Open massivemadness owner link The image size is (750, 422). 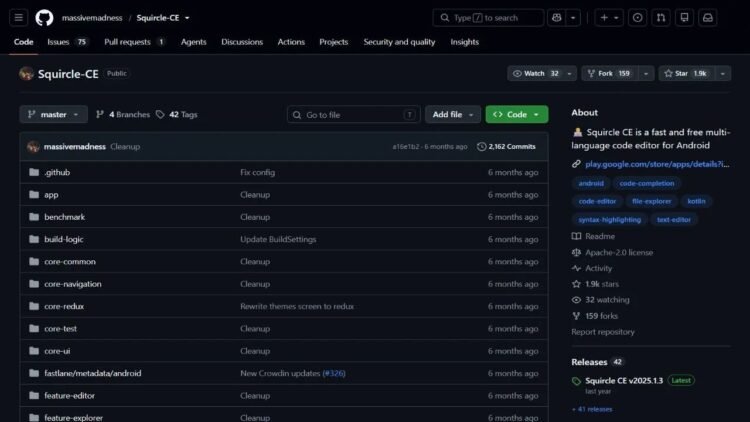pos(92,18)
